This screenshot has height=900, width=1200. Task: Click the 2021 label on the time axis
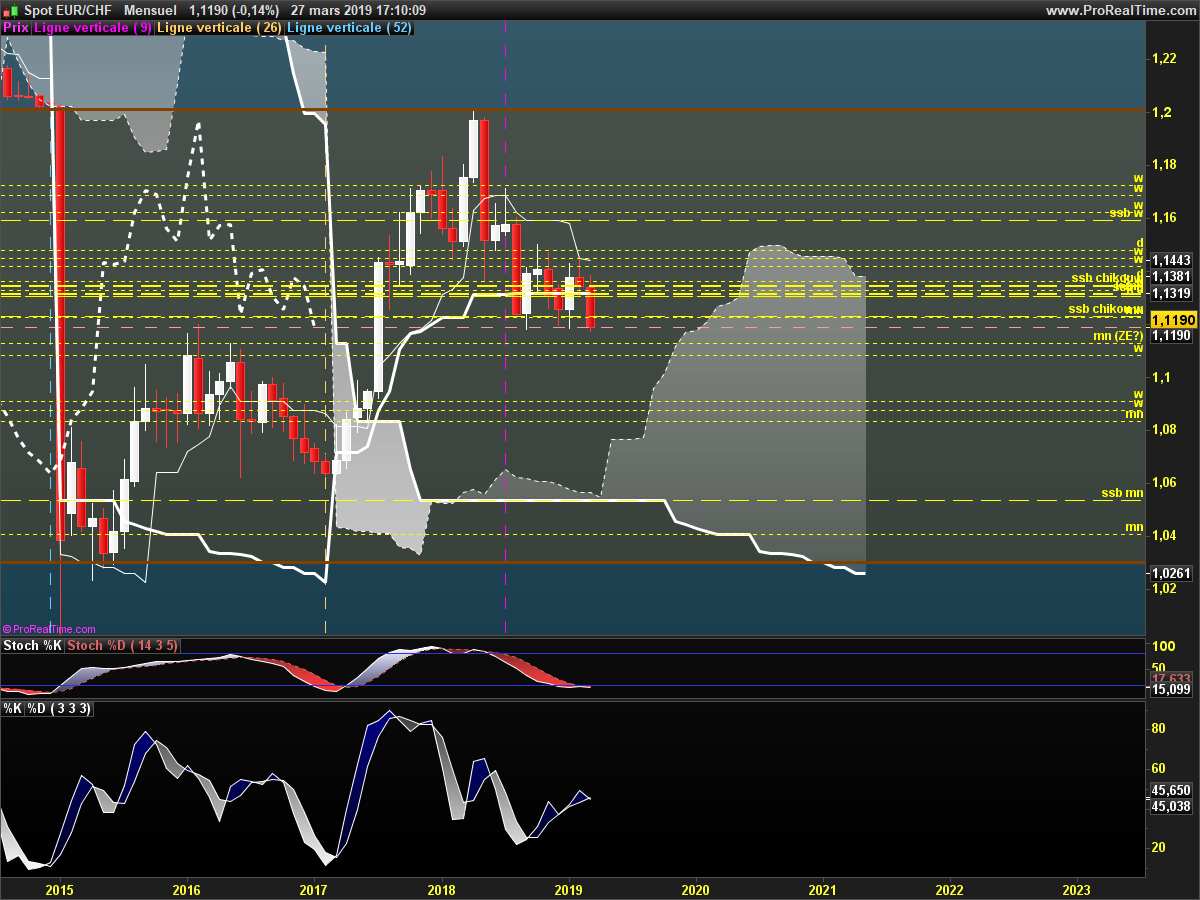point(822,889)
